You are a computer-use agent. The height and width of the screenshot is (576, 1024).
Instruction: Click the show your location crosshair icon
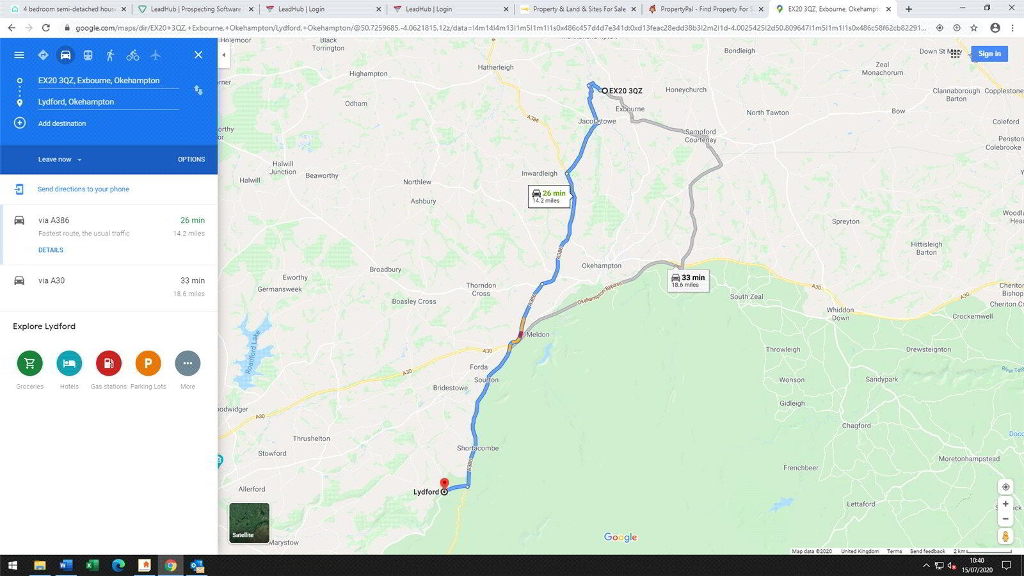point(1005,487)
